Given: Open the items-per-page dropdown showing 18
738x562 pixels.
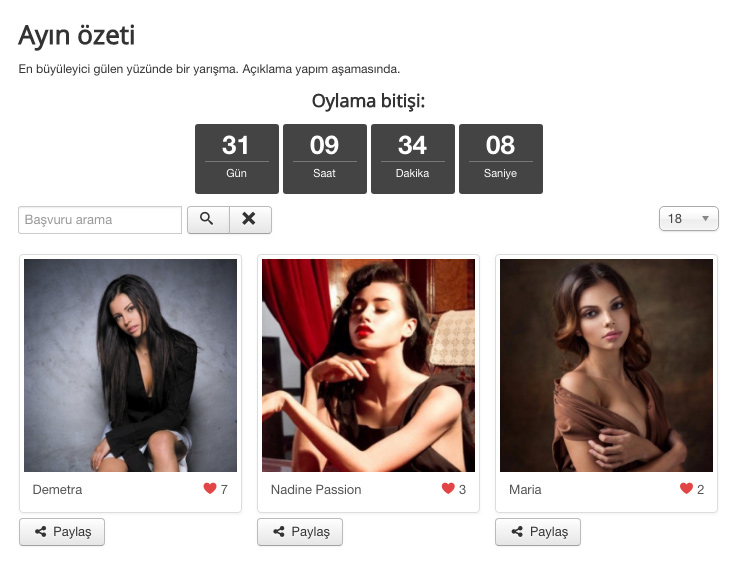Looking at the screenshot, I should click(688, 219).
